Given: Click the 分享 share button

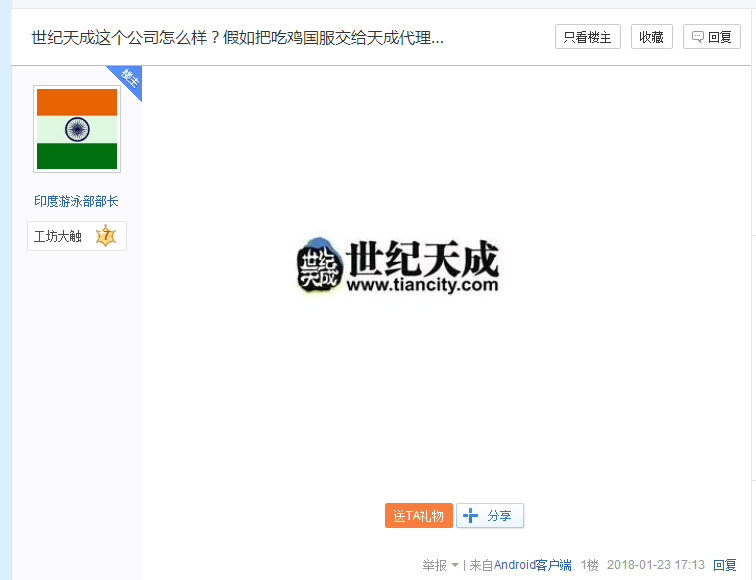Looking at the screenshot, I should point(490,516).
